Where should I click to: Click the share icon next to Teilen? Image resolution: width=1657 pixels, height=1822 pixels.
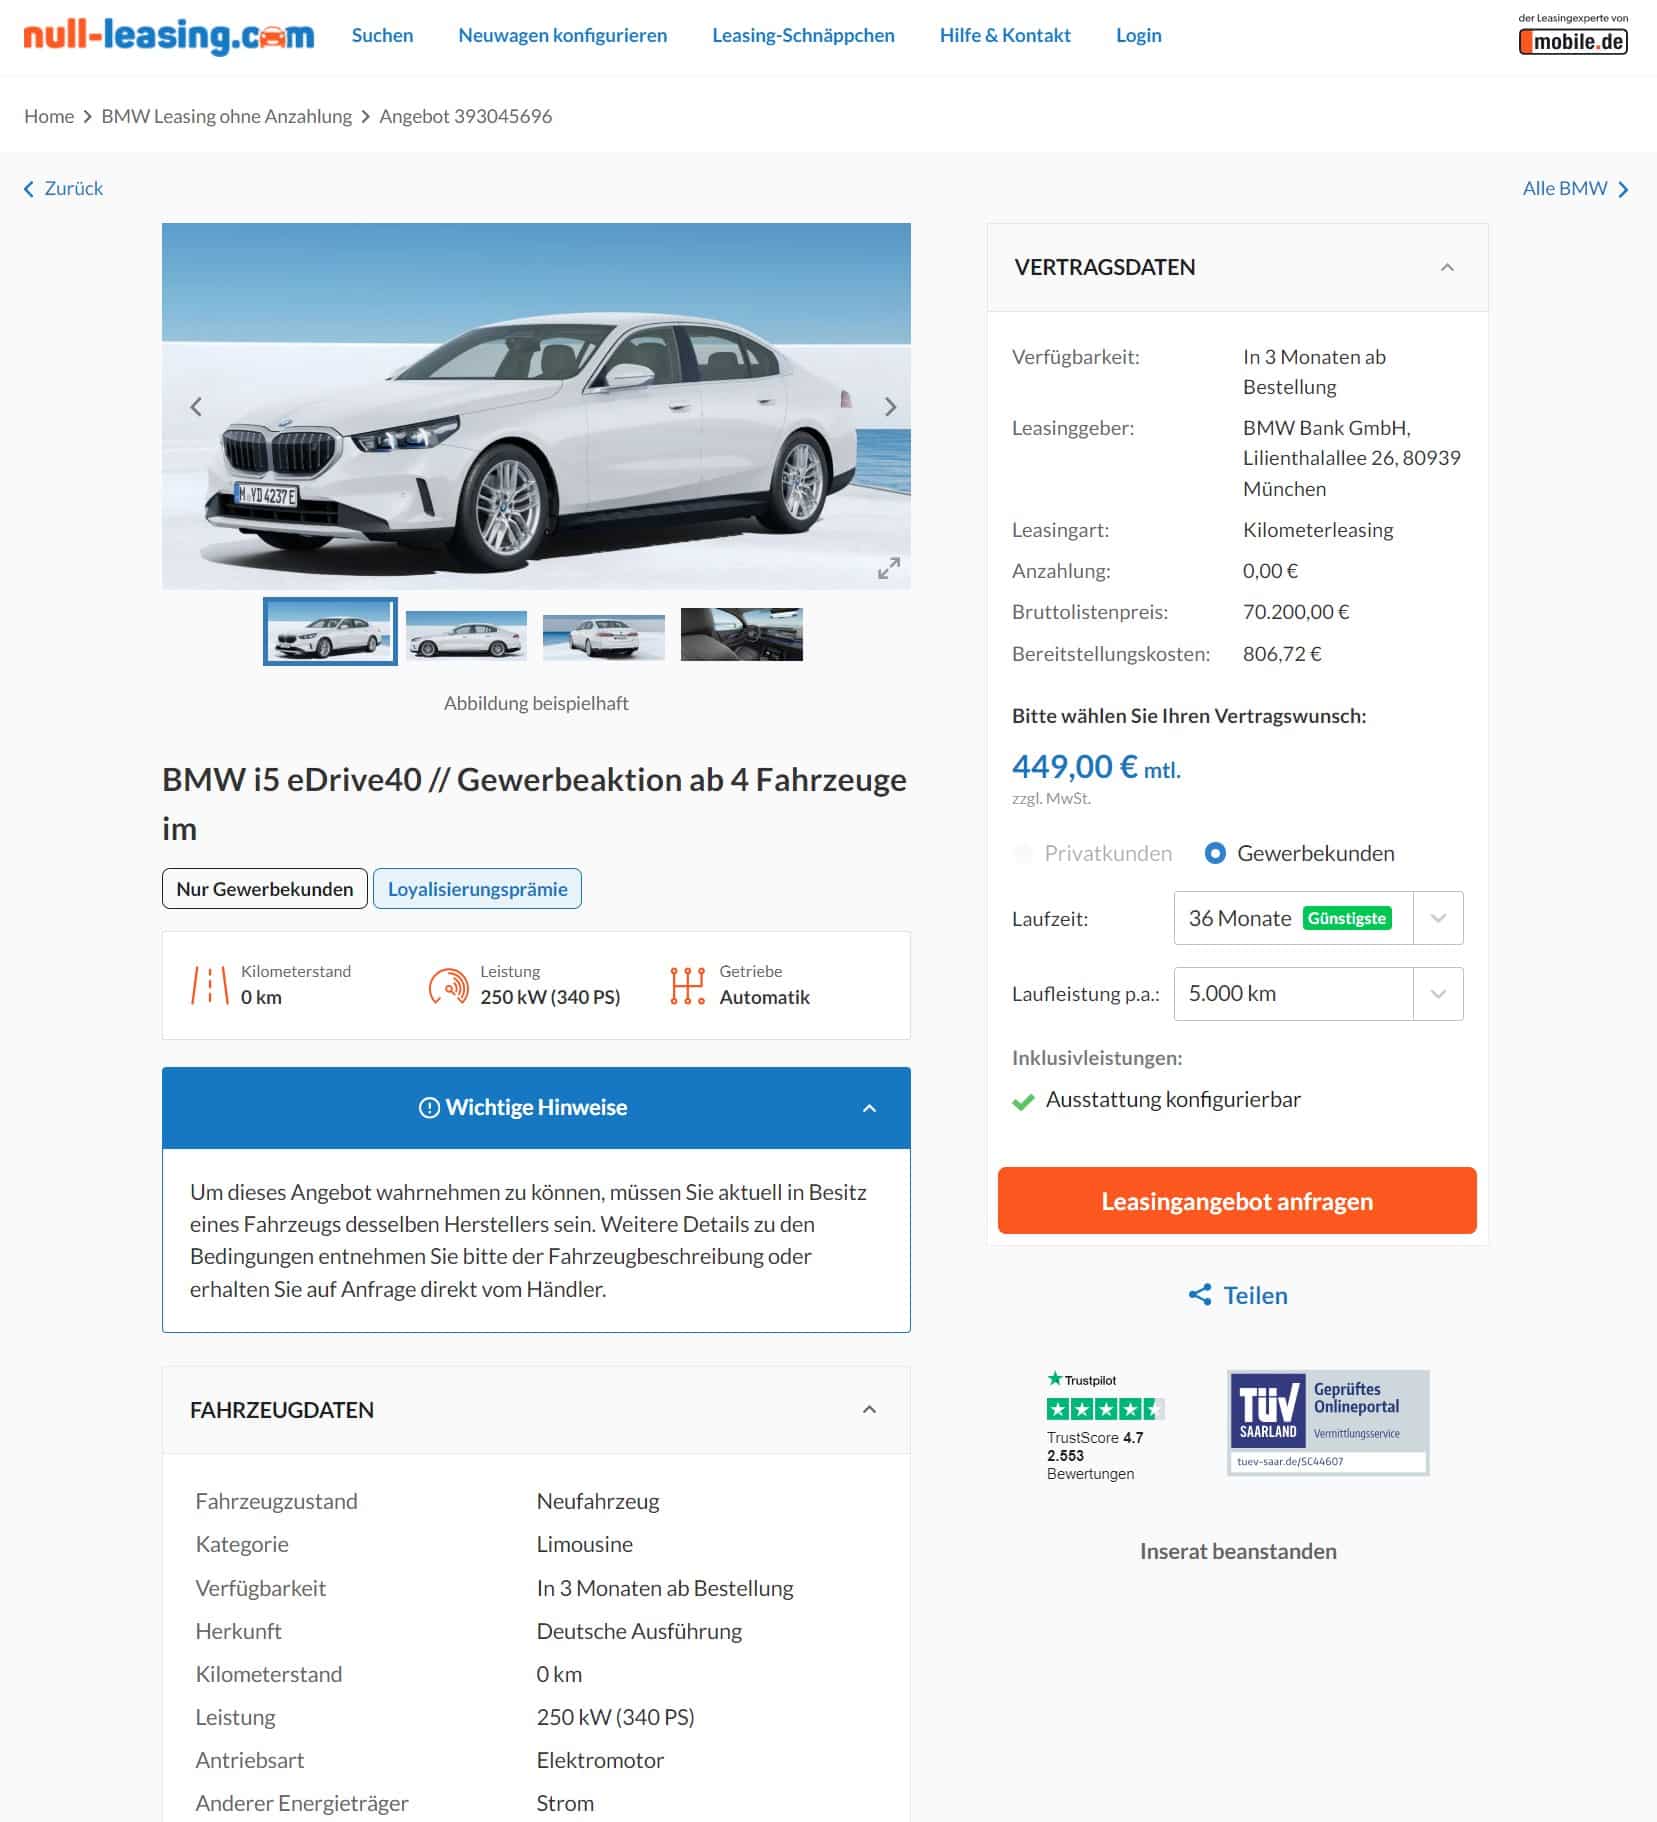pyautogui.click(x=1200, y=1295)
